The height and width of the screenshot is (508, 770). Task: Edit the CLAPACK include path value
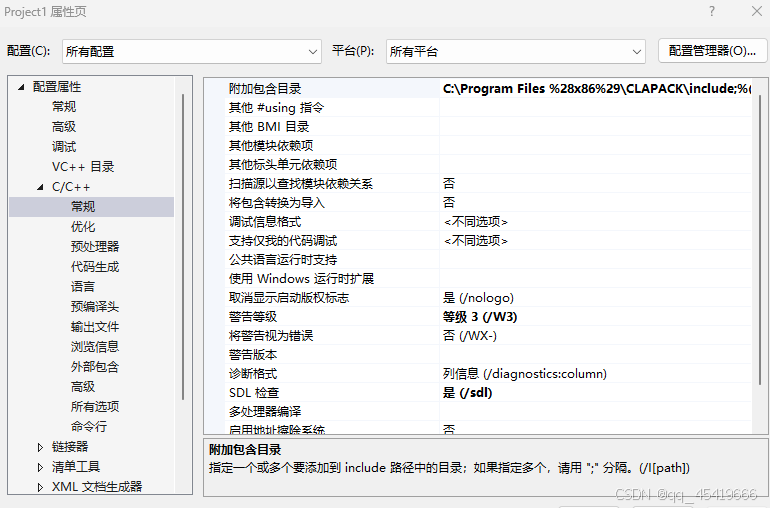tap(596, 89)
